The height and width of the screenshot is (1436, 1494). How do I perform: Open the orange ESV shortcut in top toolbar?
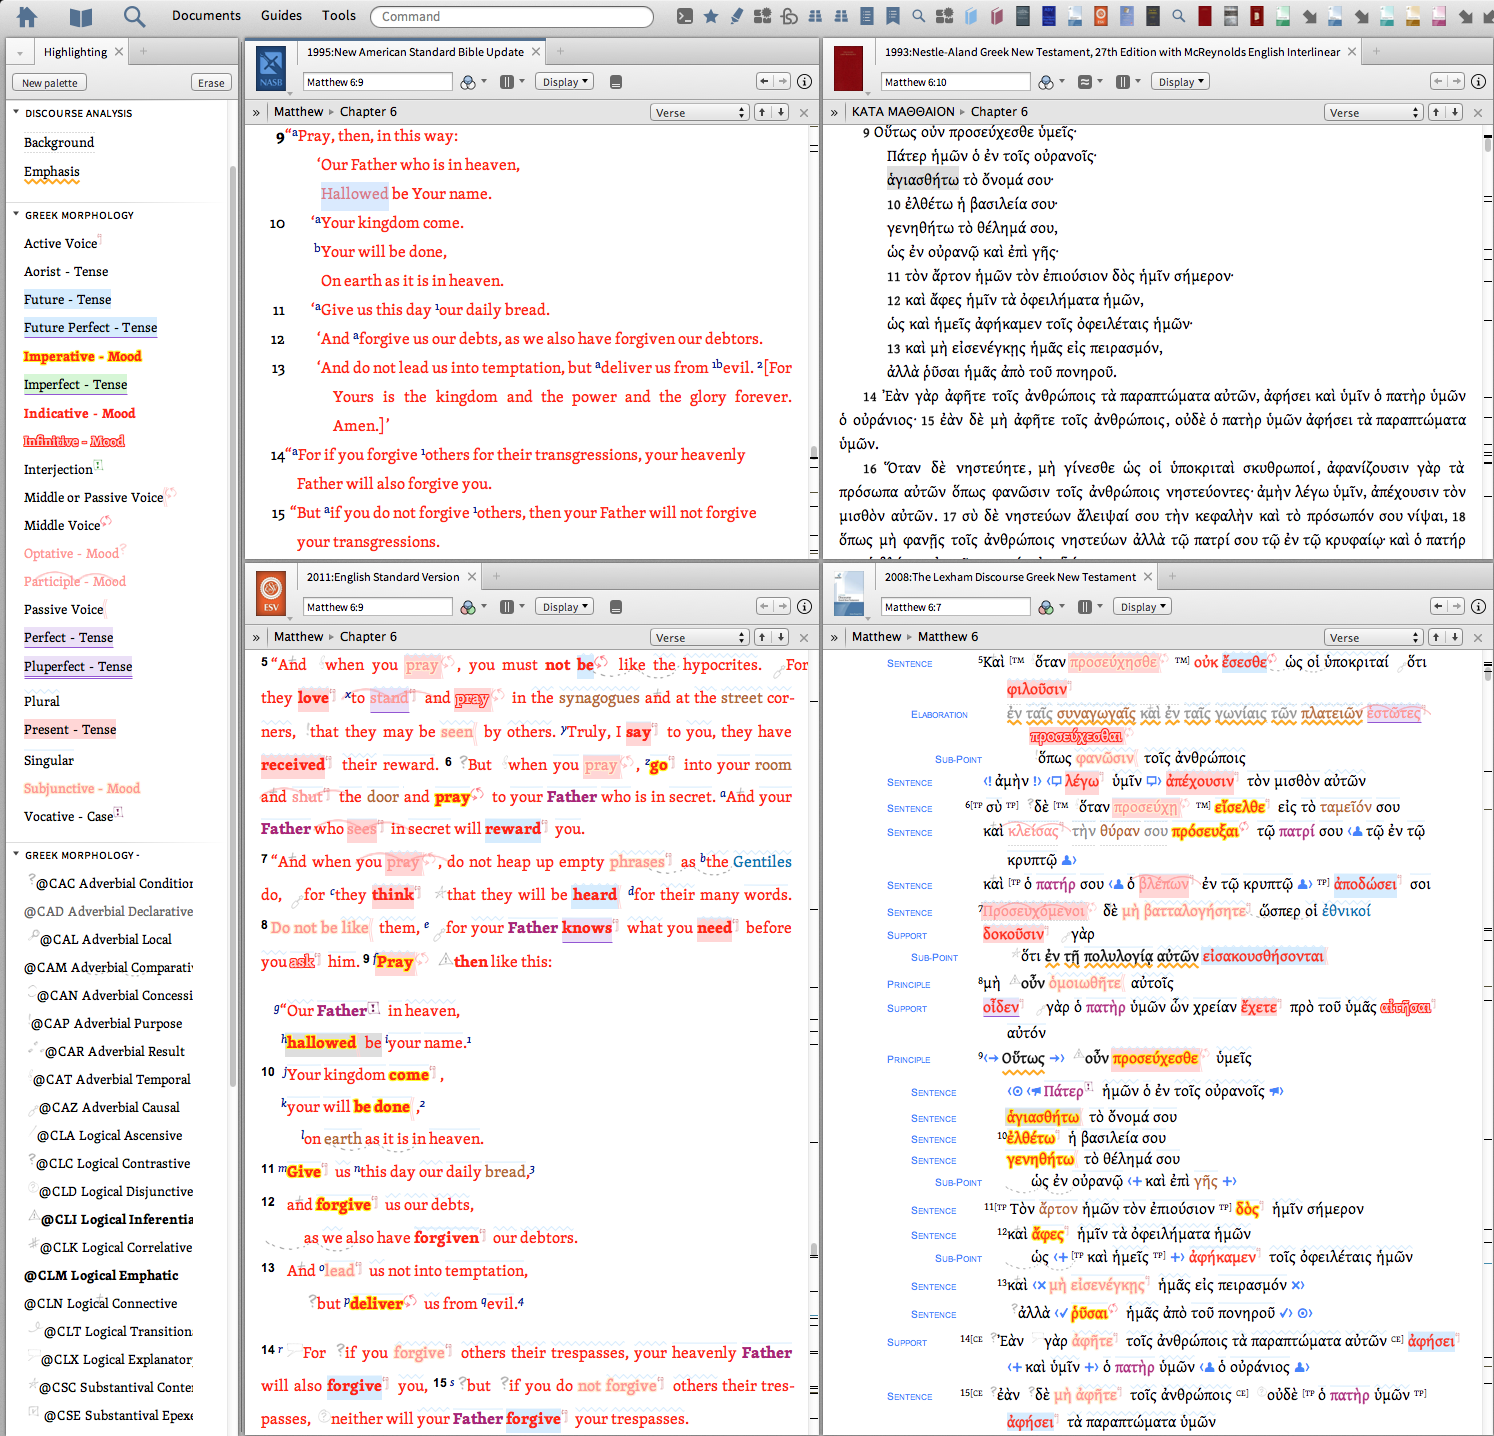[1101, 16]
